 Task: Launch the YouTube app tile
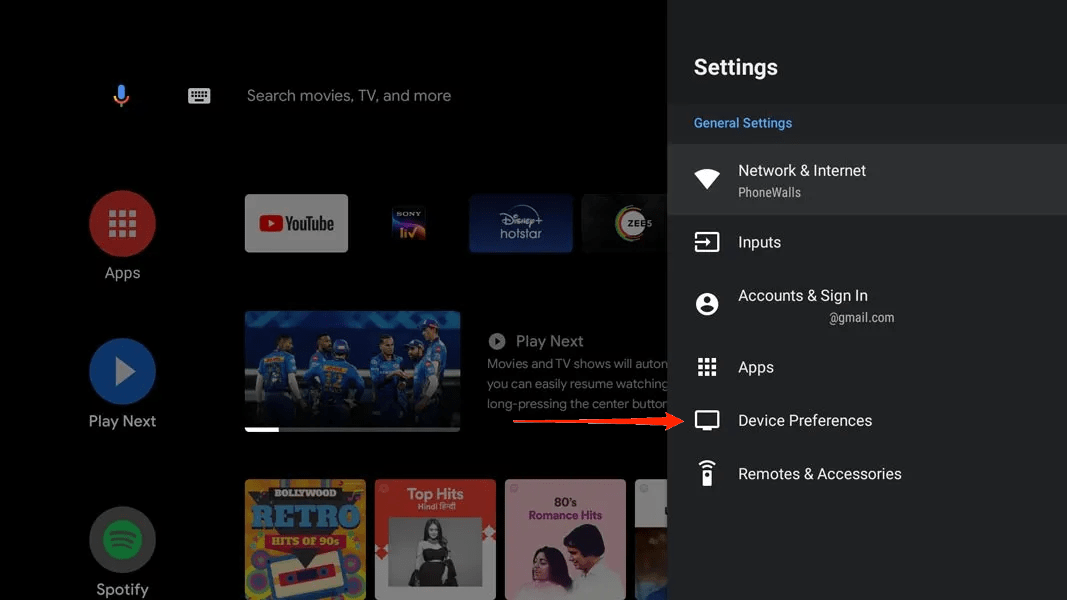(296, 223)
